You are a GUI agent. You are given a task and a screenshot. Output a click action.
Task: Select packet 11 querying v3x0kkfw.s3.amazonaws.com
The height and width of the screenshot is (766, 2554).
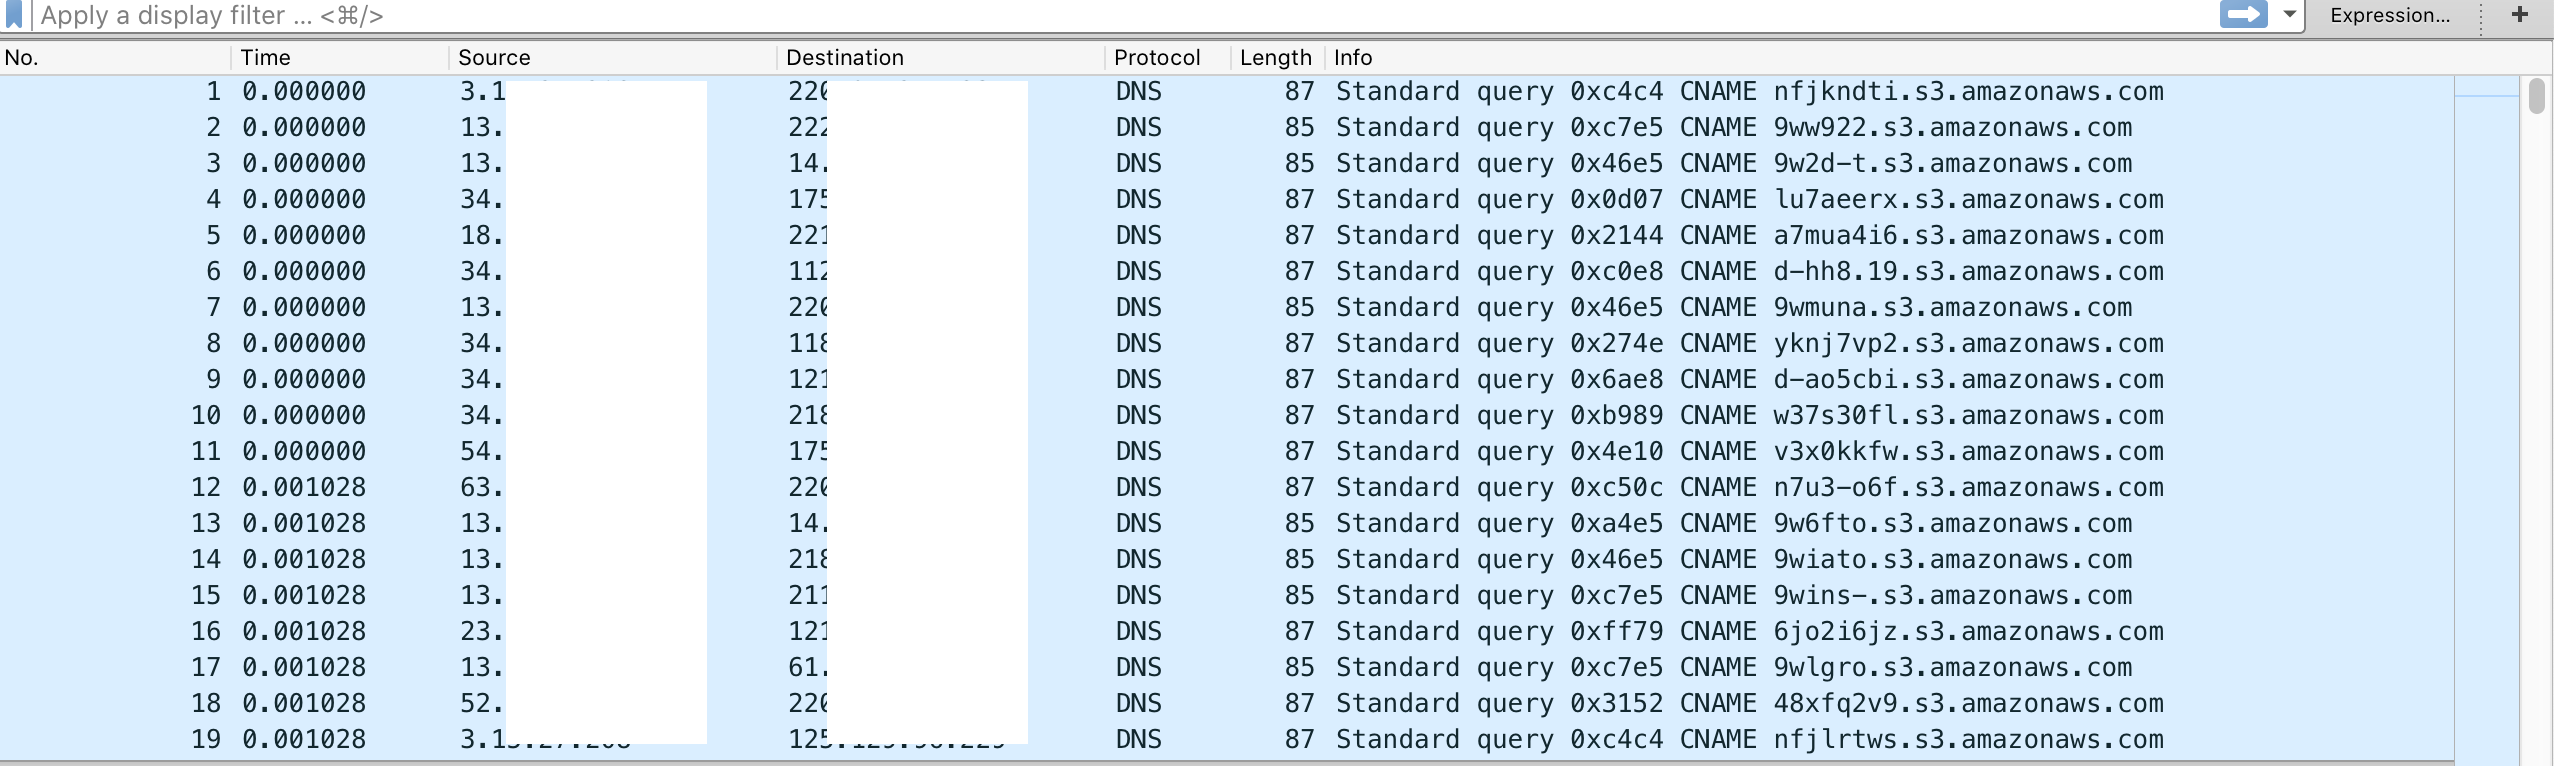tap(1227, 451)
